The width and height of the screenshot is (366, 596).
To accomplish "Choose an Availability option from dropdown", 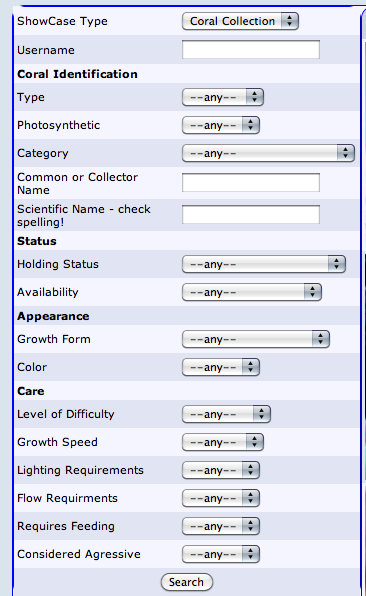I will [x=252, y=292].
